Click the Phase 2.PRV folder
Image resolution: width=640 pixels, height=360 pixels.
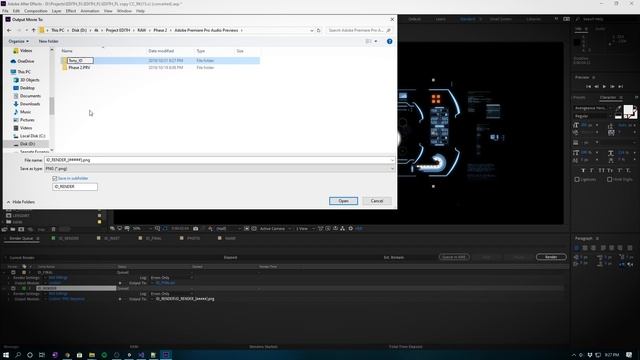[79, 67]
